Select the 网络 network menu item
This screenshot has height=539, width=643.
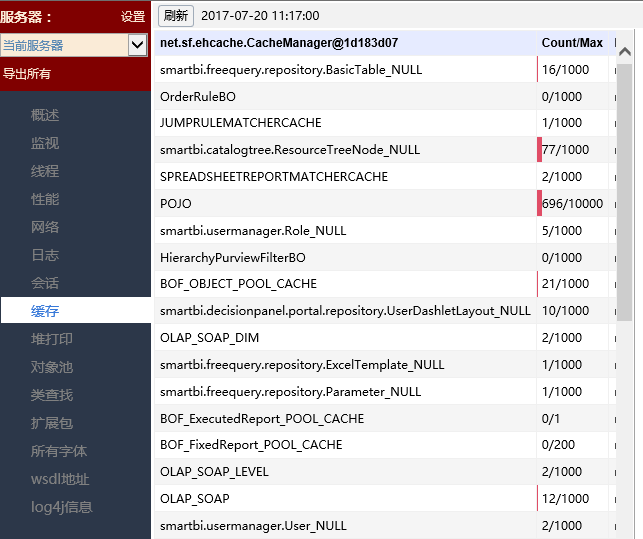coord(45,227)
